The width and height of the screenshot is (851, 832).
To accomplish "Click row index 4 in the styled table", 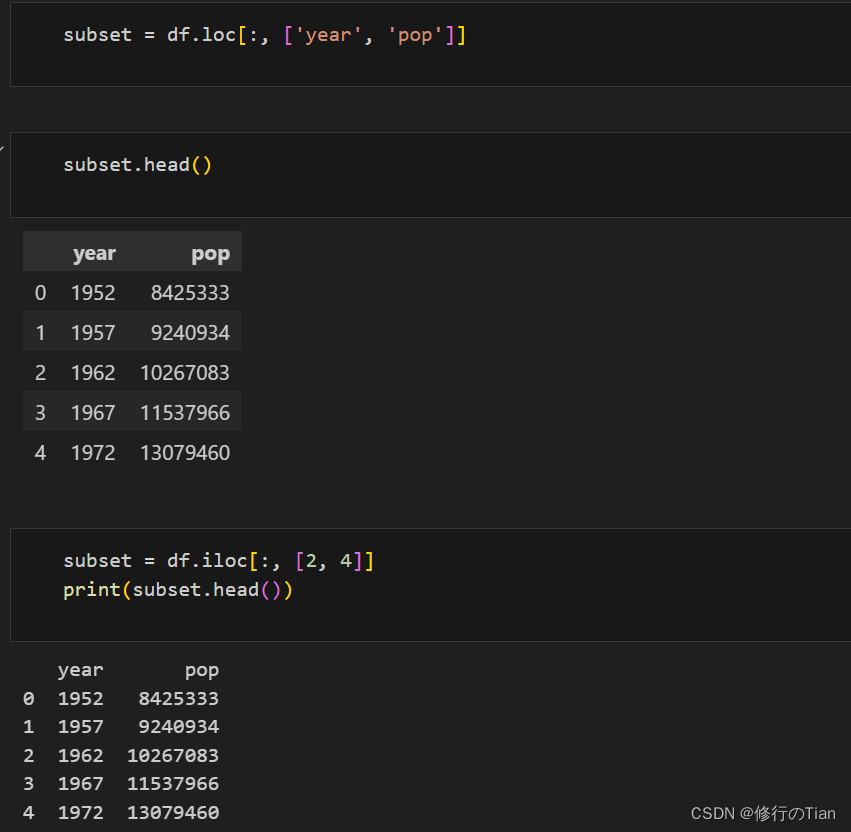I will coord(40,452).
